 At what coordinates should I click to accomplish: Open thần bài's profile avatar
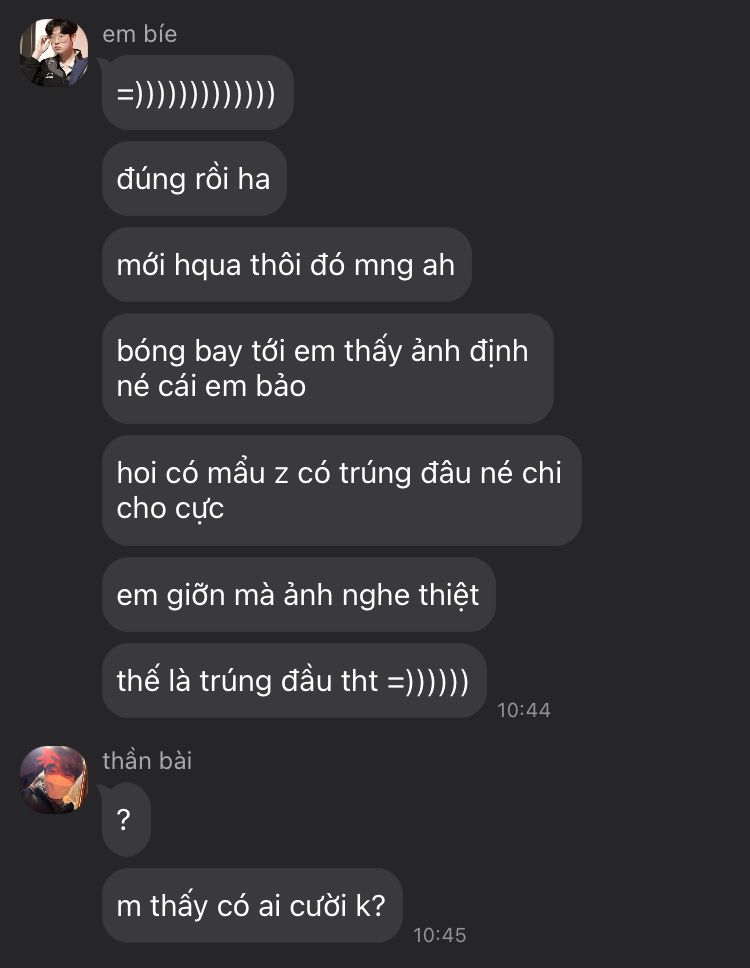pos(54,779)
